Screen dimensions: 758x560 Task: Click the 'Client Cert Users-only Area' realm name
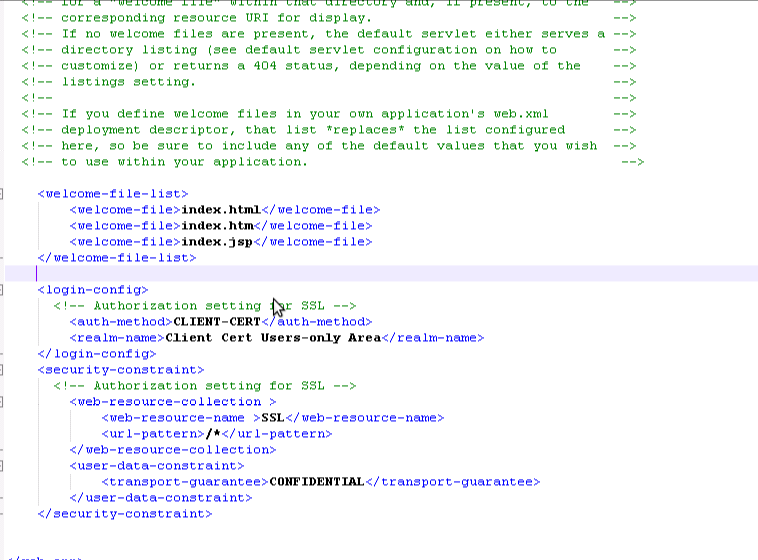tap(273, 338)
